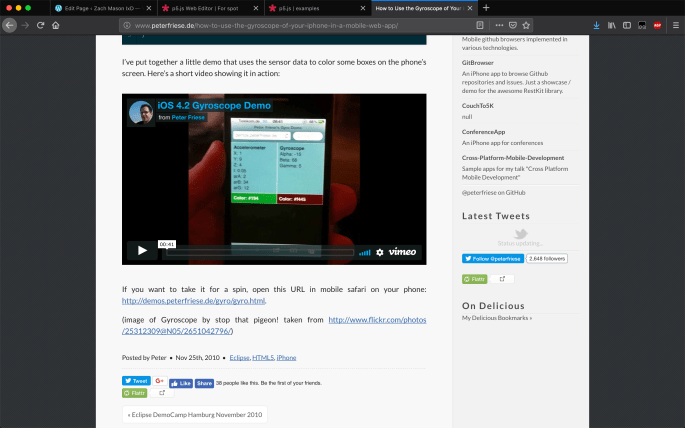Adjust the Vimeo volume bars

364,252
